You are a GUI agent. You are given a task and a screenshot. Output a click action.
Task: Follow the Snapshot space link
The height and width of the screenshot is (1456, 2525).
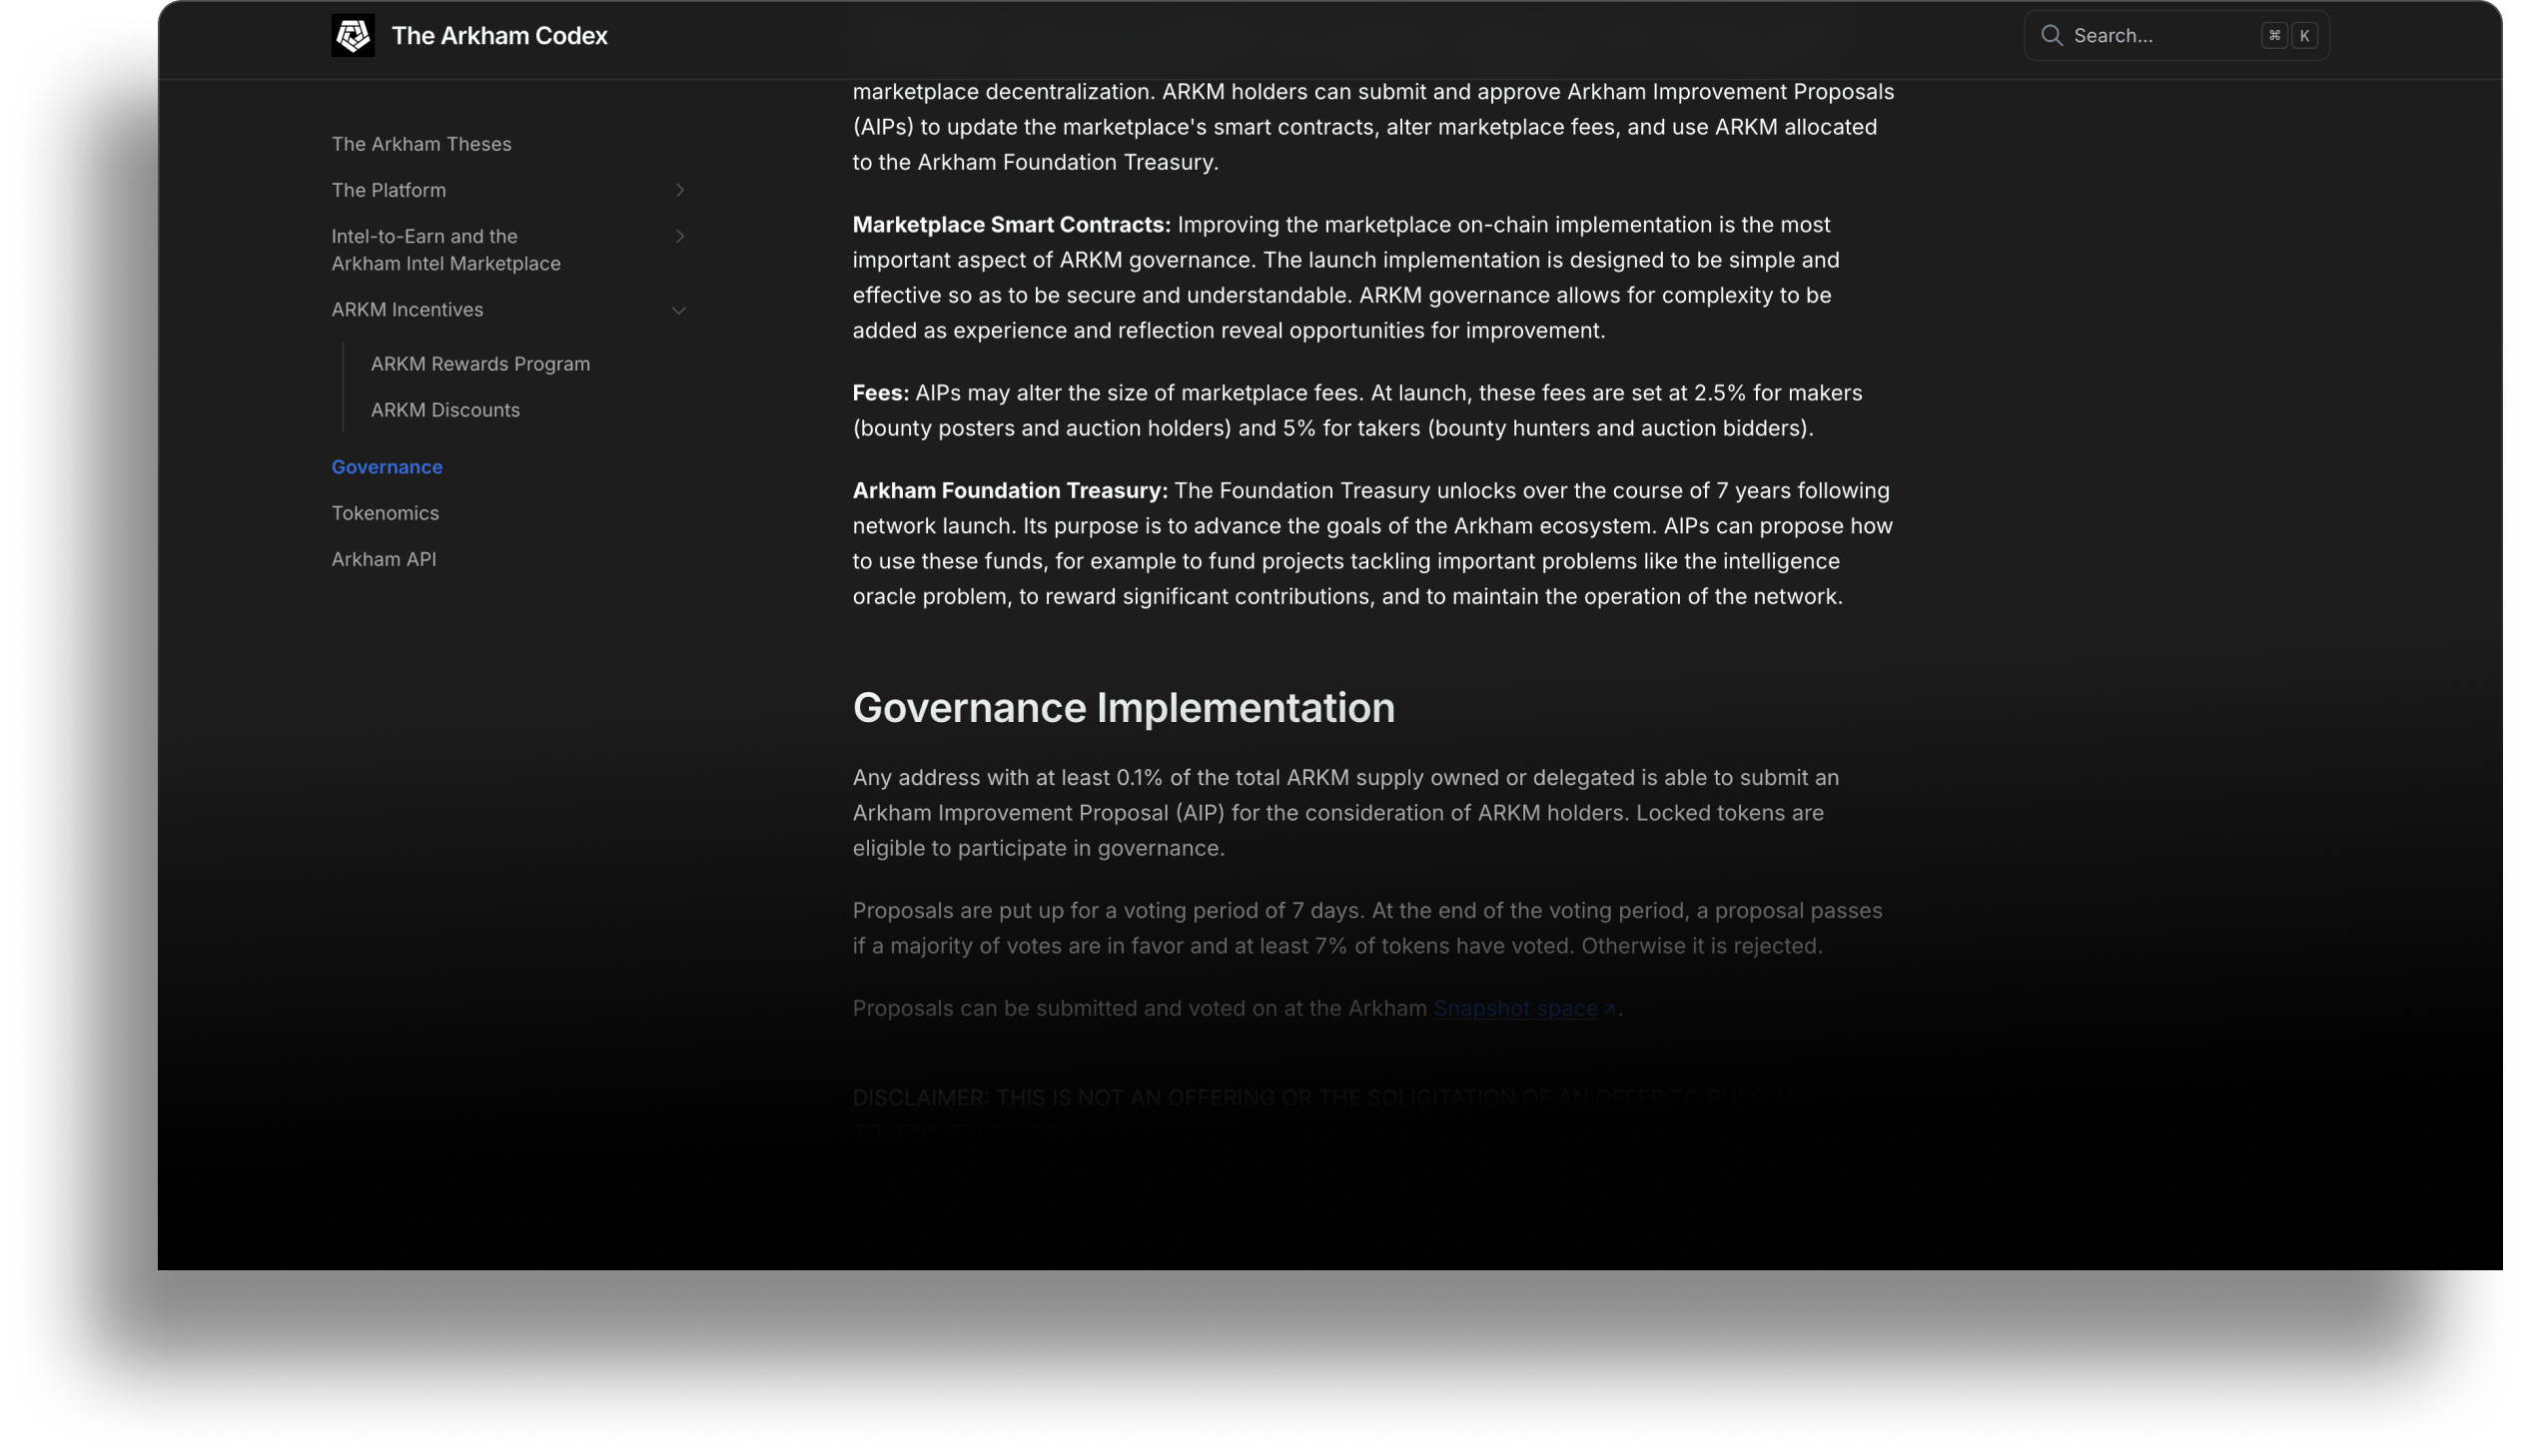[1515, 1009]
